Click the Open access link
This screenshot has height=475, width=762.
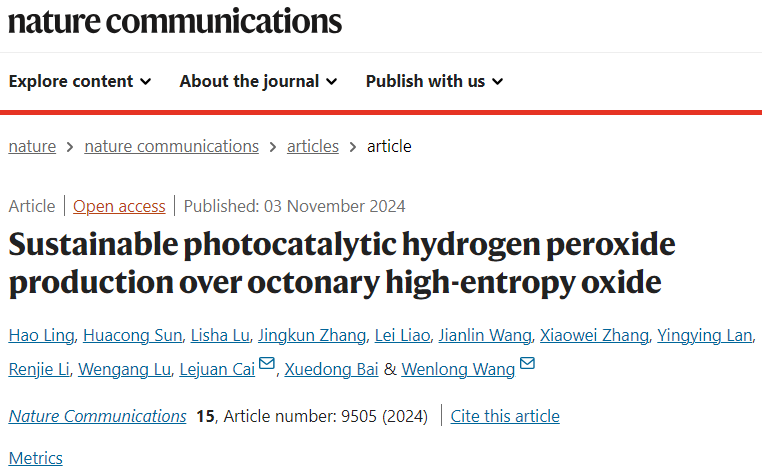[x=119, y=206]
